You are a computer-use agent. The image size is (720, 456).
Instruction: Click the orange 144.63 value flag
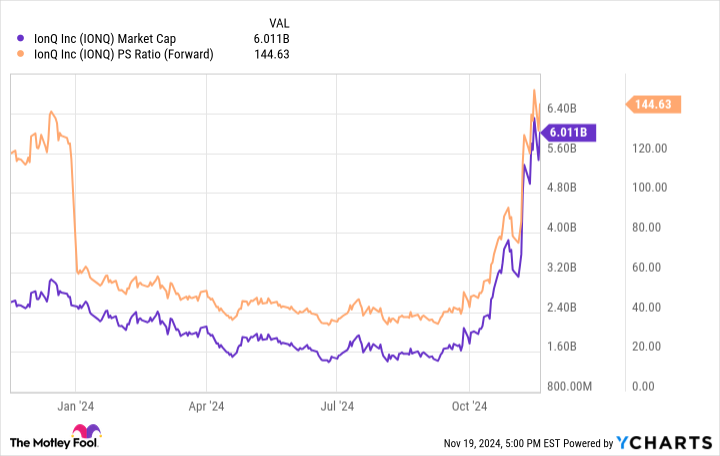[x=655, y=103]
